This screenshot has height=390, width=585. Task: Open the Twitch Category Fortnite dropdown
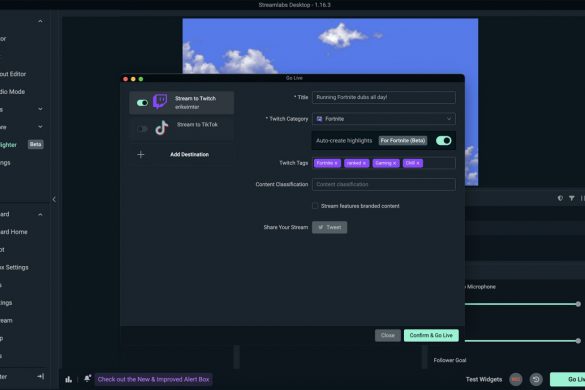[384, 119]
